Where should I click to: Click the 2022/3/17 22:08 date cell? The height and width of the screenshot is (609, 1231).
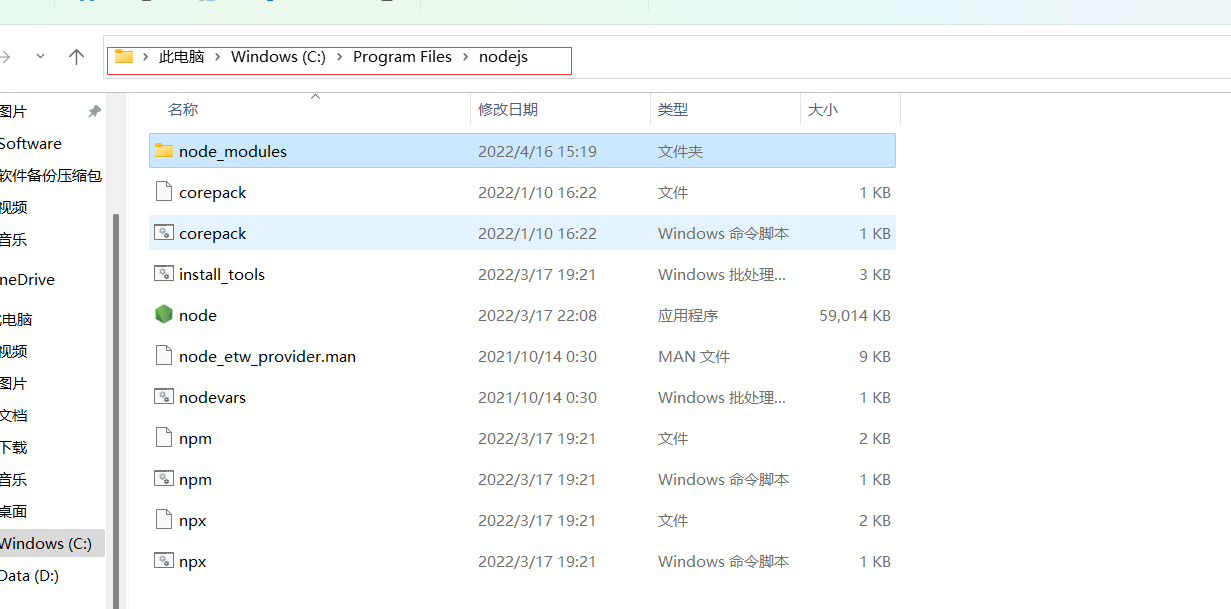(x=537, y=315)
